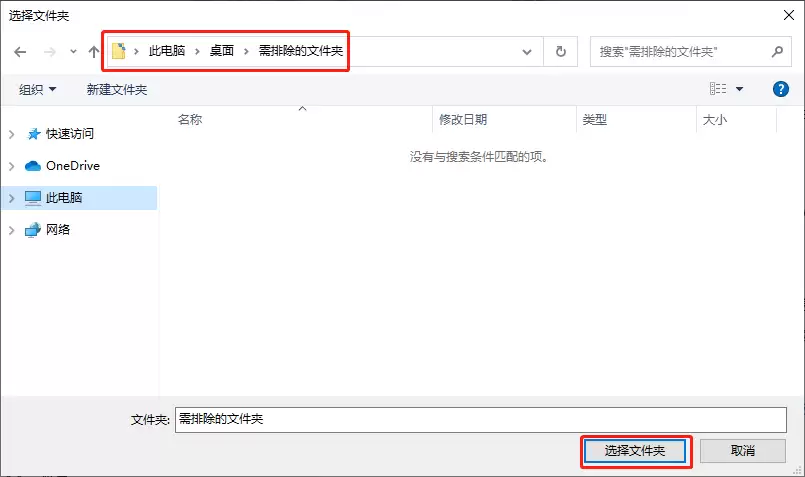The width and height of the screenshot is (805, 477).
Task: Expand the 此电脑 tree node
Action: coord(11,198)
